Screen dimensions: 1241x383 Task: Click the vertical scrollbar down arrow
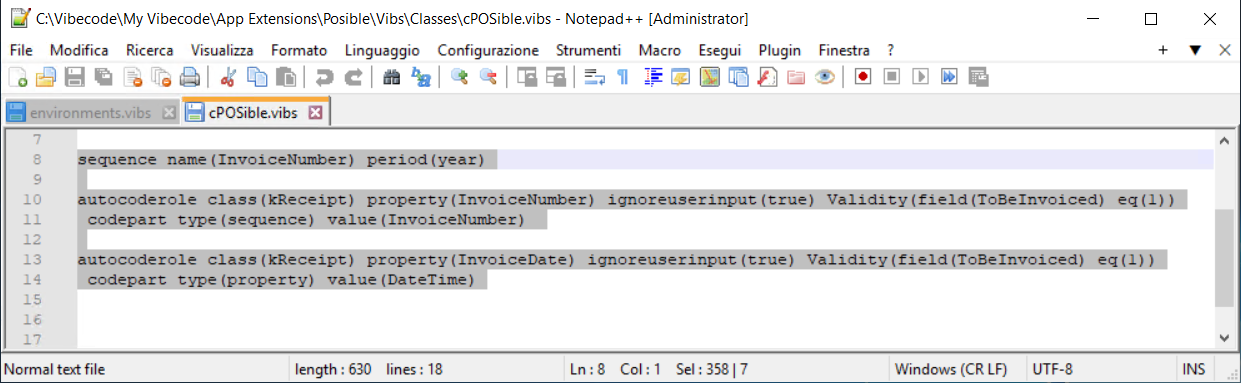[1225, 338]
